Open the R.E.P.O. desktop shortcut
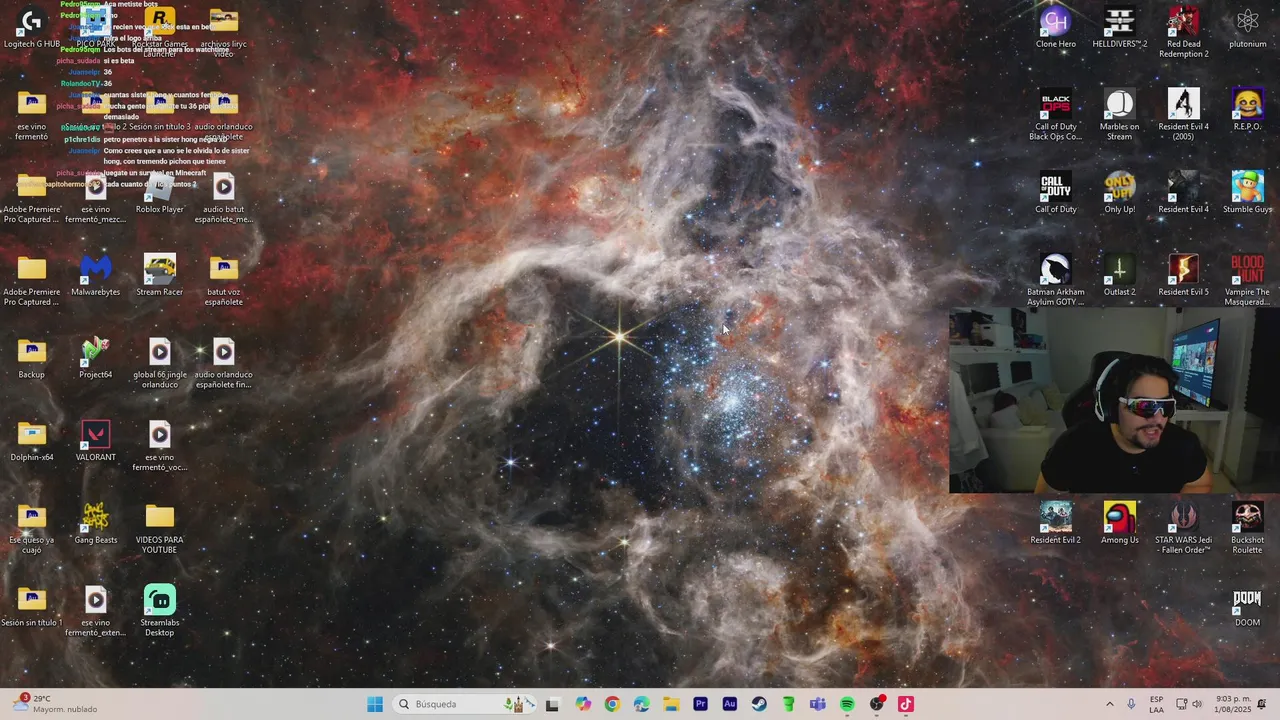 click(1248, 111)
